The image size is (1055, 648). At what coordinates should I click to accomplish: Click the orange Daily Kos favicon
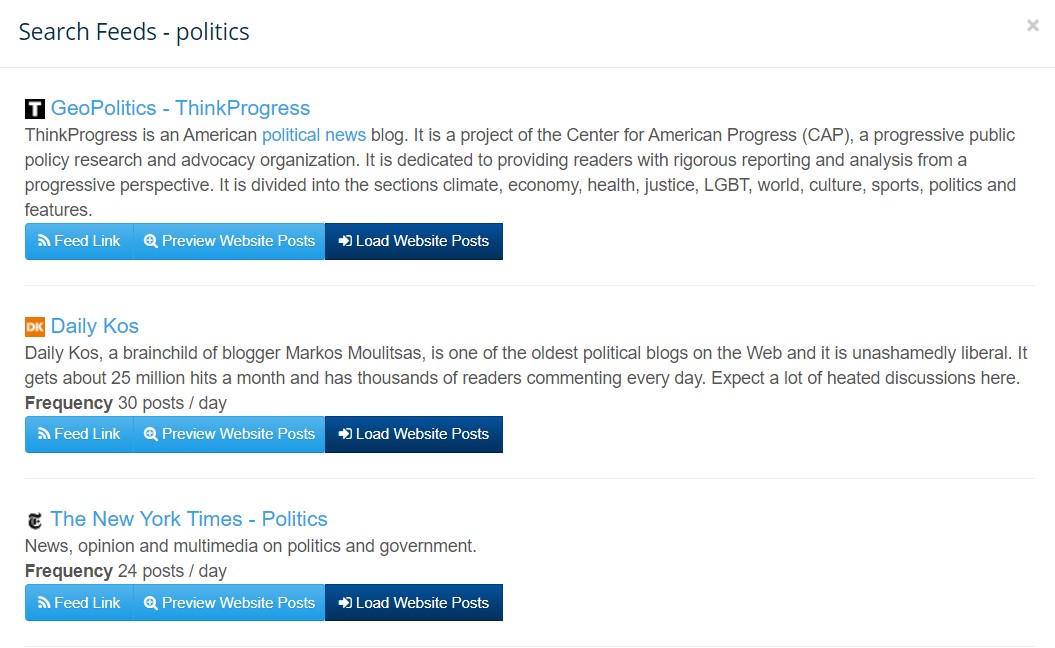(35, 327)
